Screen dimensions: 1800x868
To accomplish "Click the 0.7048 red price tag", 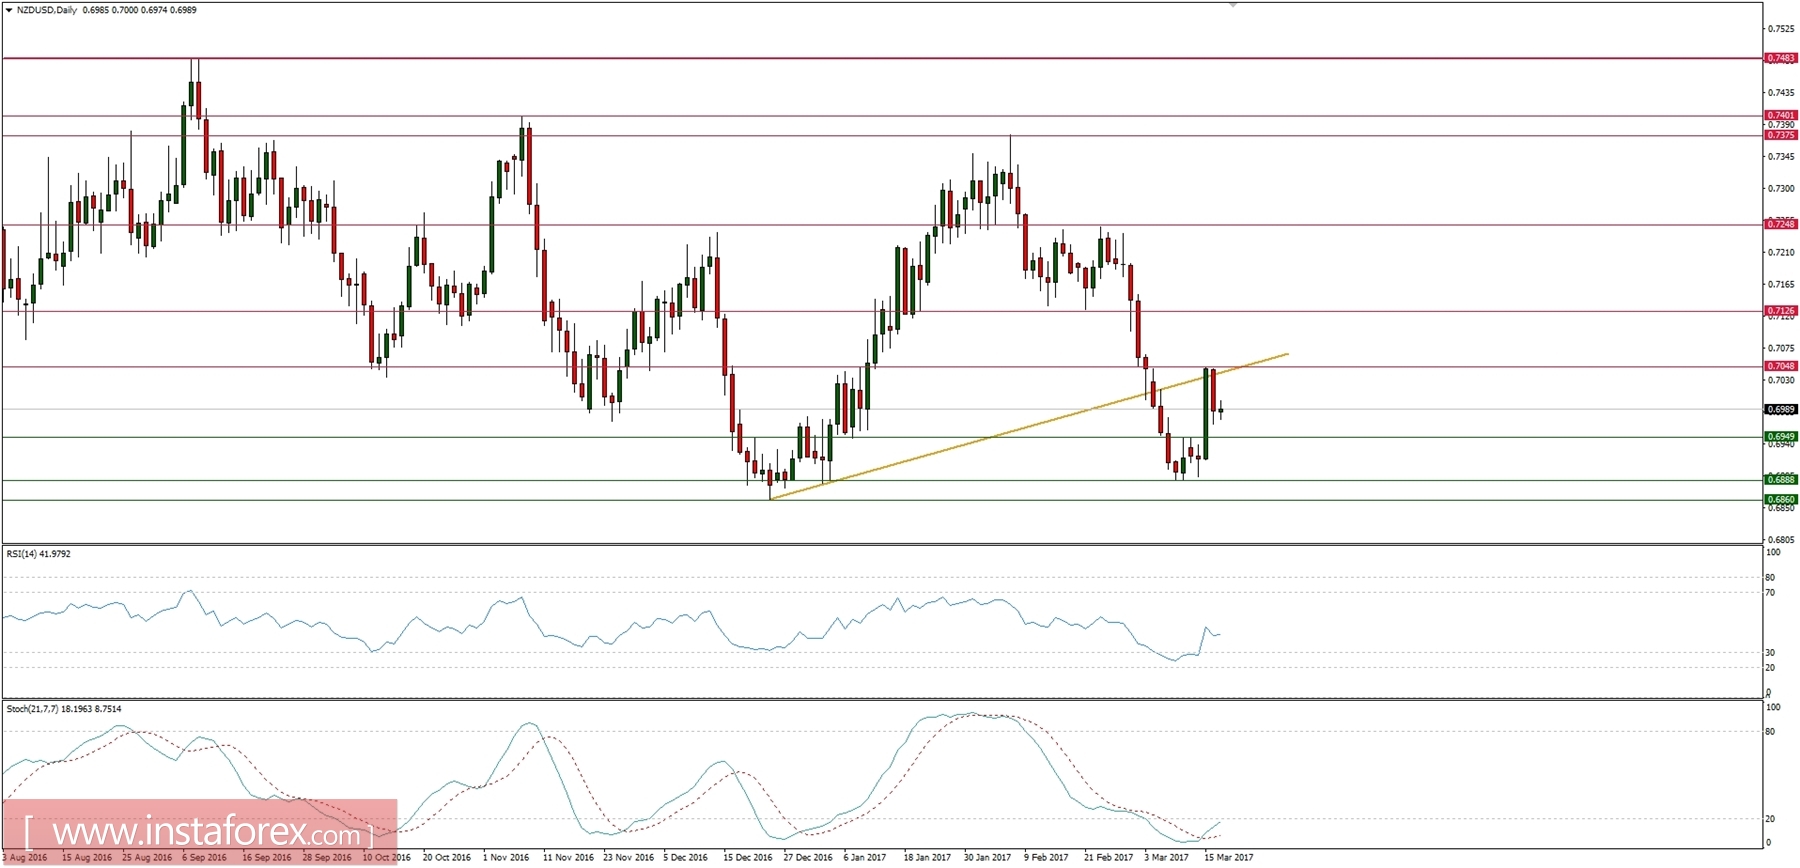I will coord(1781,366).
